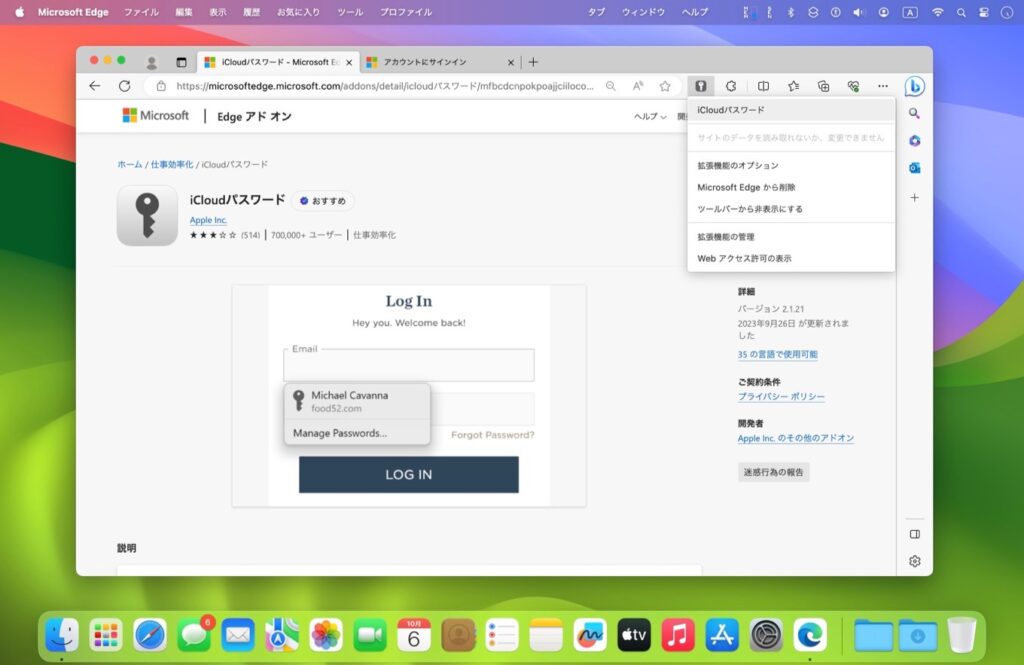Open the Bing Copilot sidebar button

click(x=914, y=86)
